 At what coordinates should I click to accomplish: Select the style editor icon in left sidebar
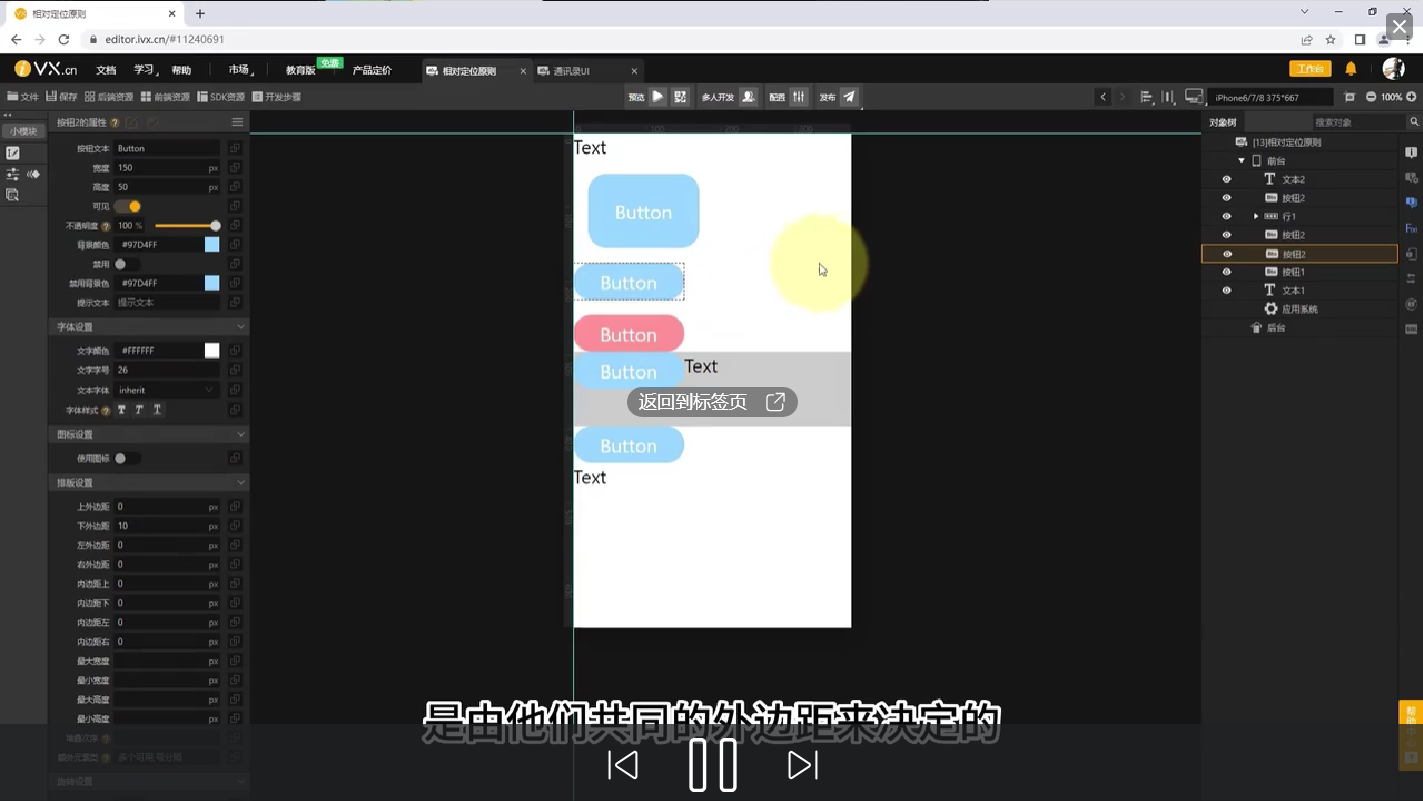[13, 153]
